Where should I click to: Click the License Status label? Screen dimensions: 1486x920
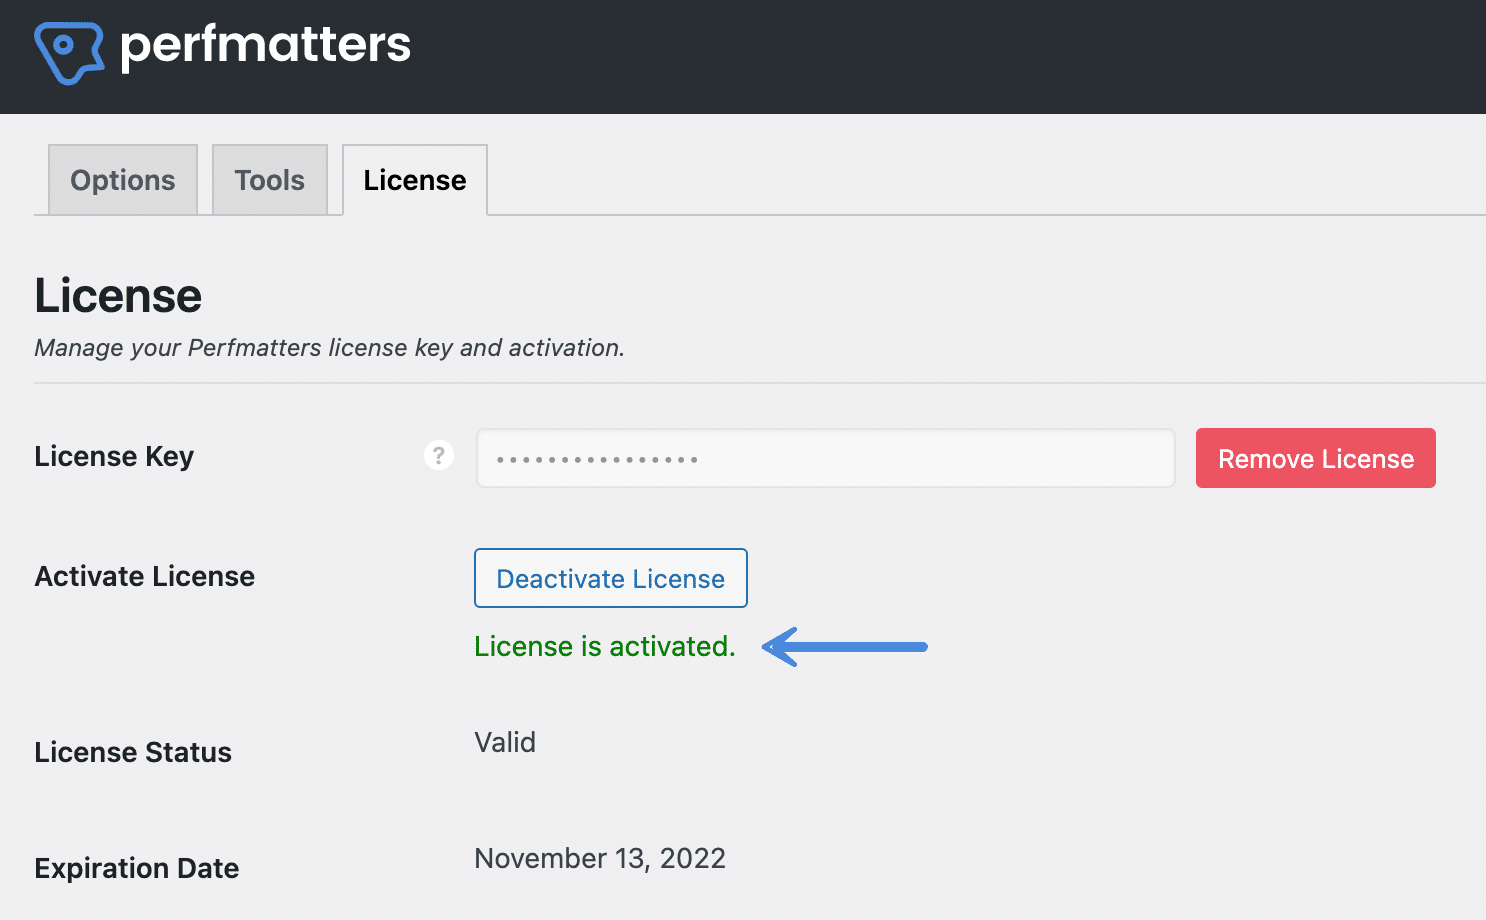tap(133, 752)
